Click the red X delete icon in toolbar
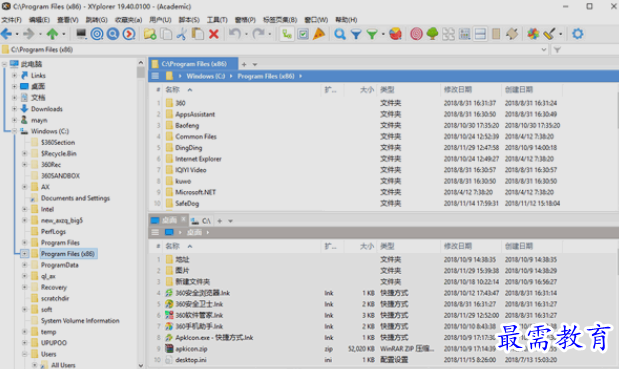The image size is (619, 369). [x=214, y=34]
